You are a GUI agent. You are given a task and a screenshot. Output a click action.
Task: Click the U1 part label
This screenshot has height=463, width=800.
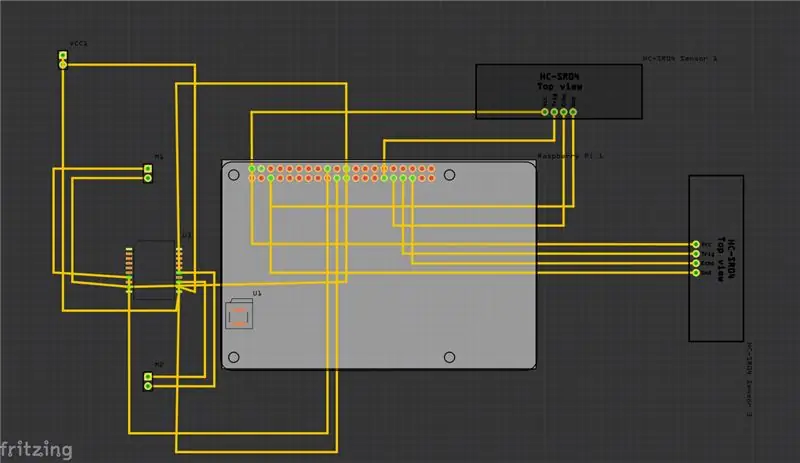click(257, 293)
